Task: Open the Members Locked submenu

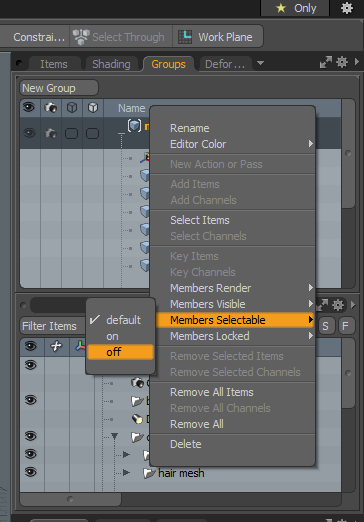Action: [232, 336]
